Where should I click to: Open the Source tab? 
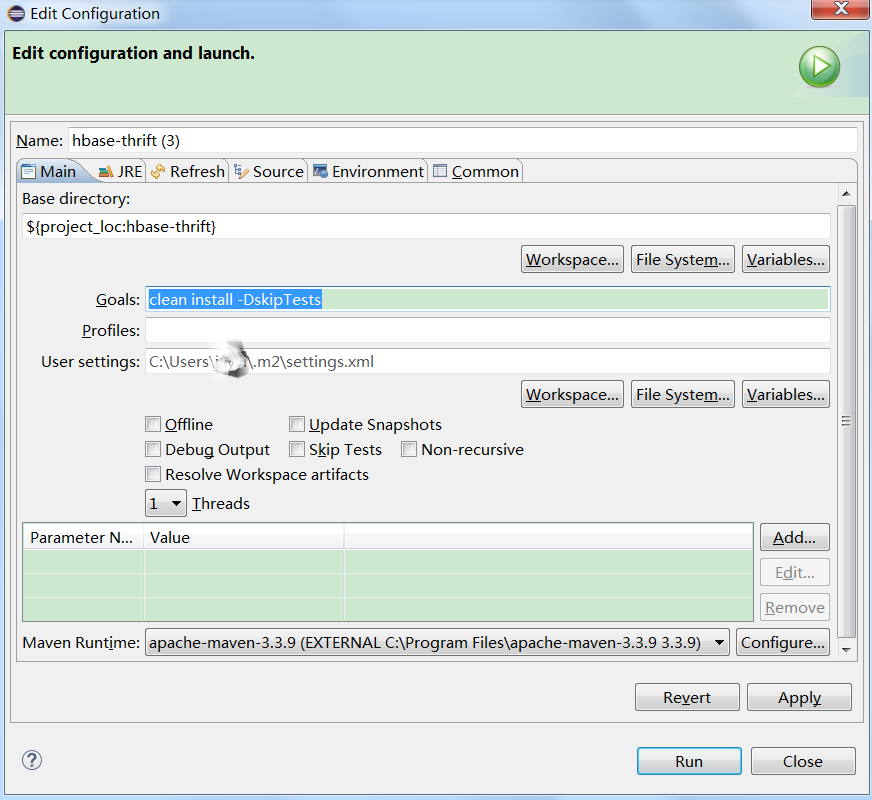(268, 171)
